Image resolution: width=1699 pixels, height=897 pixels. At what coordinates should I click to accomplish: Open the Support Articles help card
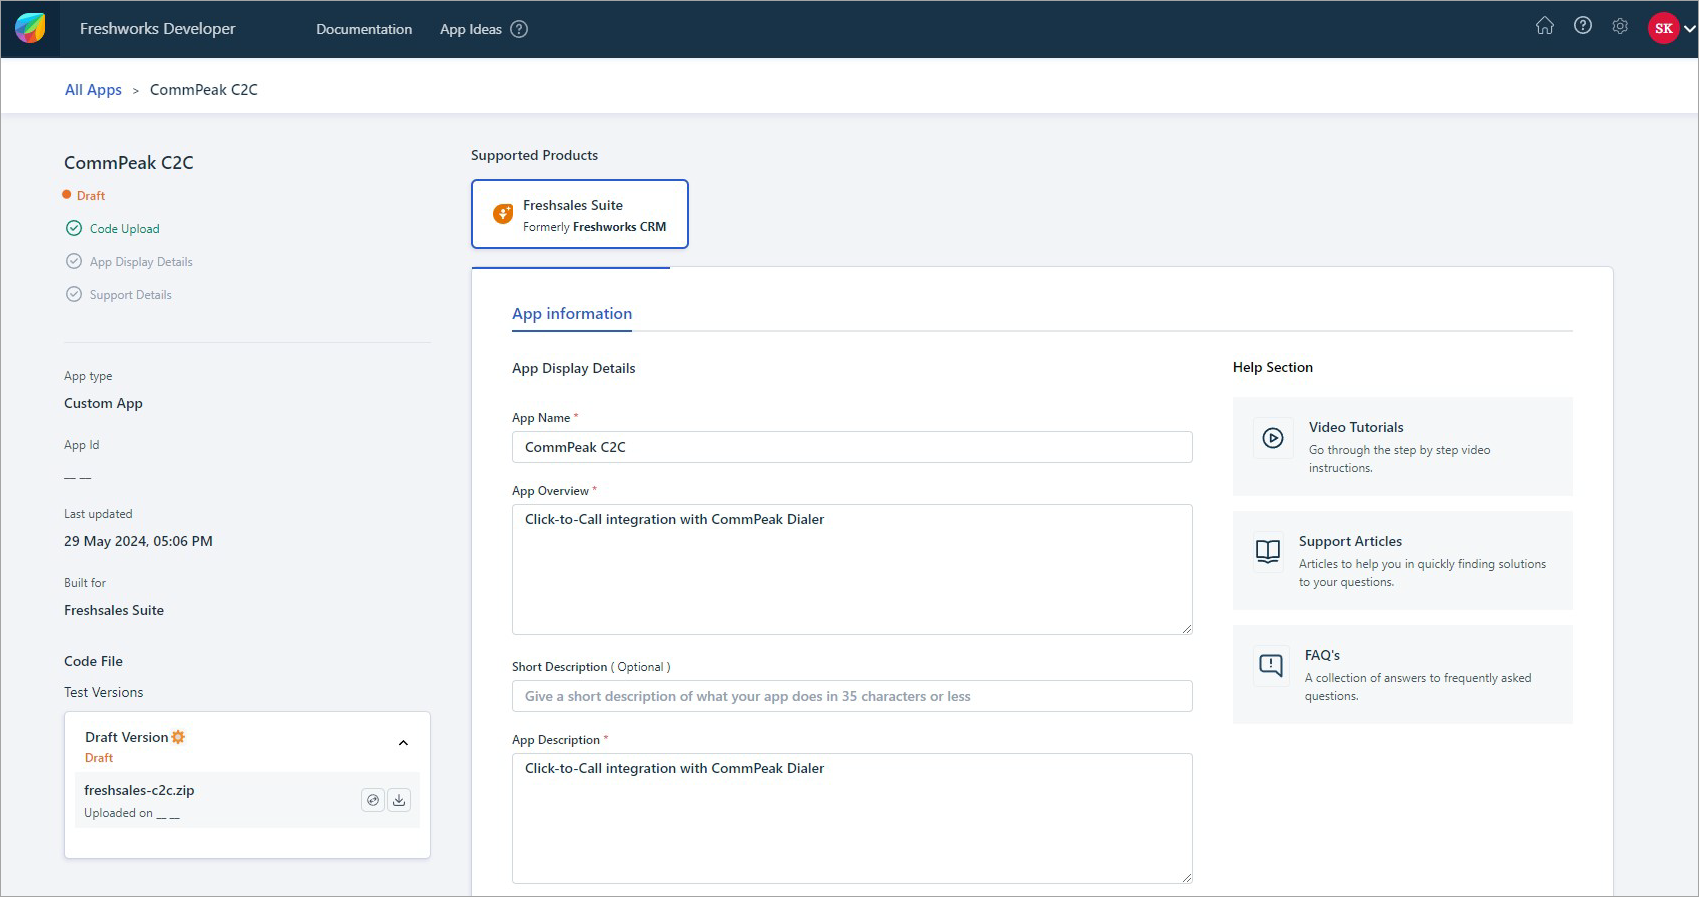[x=1403, y=560]
